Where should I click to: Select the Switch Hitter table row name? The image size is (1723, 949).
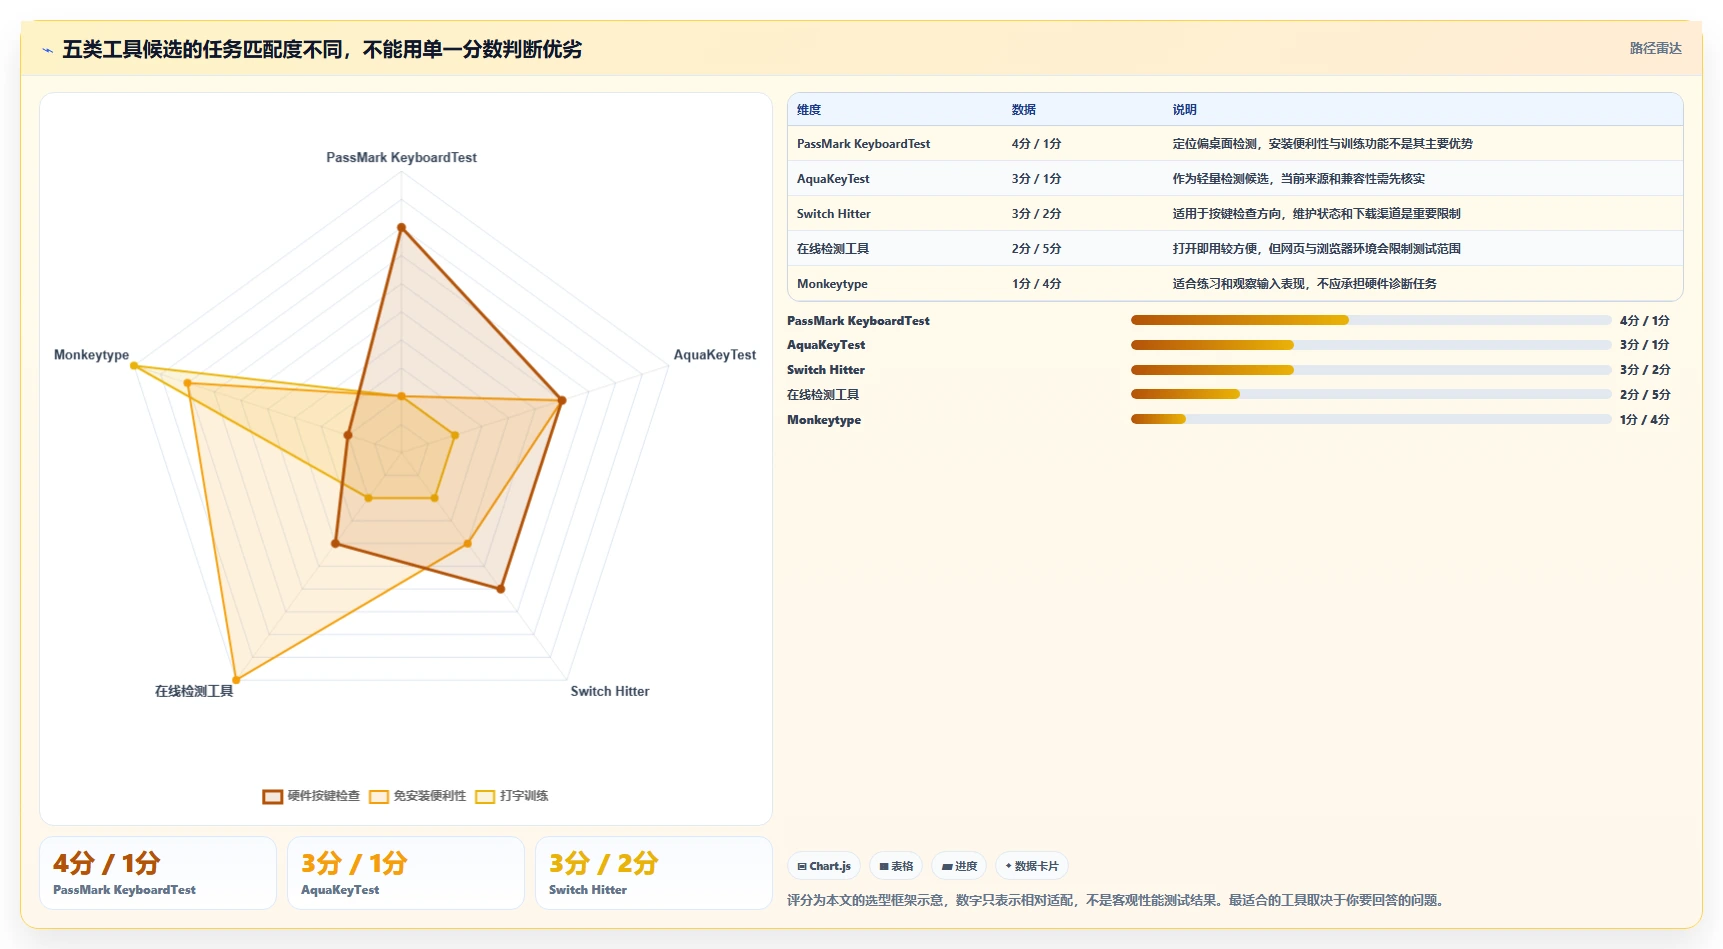(834, 214)
